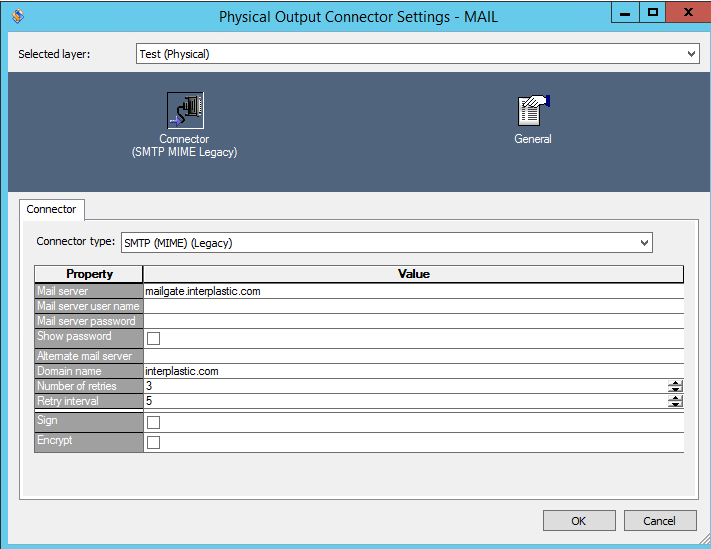Open the Selected layer dropdown
The image size is (711, 549).
pos(418,54)
